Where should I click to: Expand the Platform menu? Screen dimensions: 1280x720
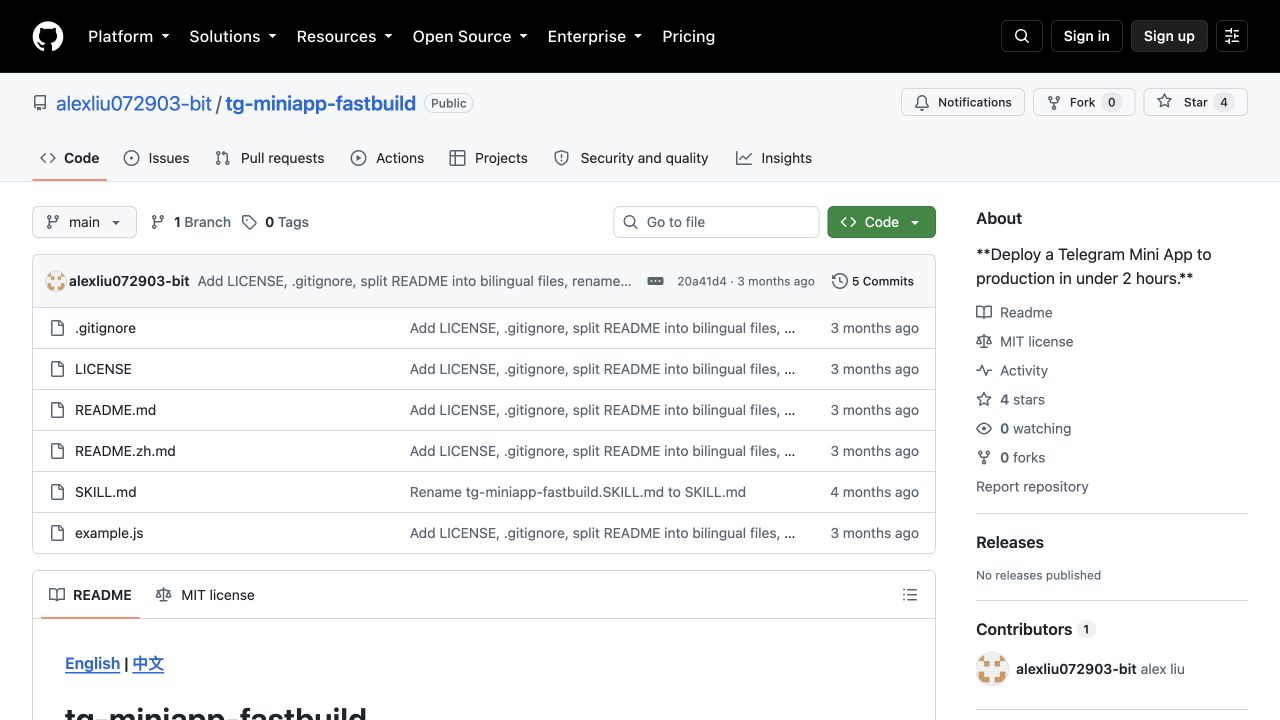[128, 36]
